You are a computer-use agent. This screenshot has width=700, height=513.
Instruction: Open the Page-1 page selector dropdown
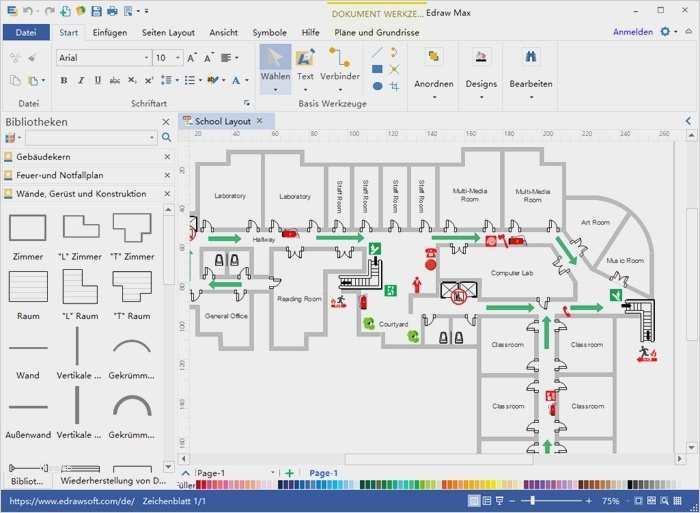pyautogui.click(x=272, y=472)
